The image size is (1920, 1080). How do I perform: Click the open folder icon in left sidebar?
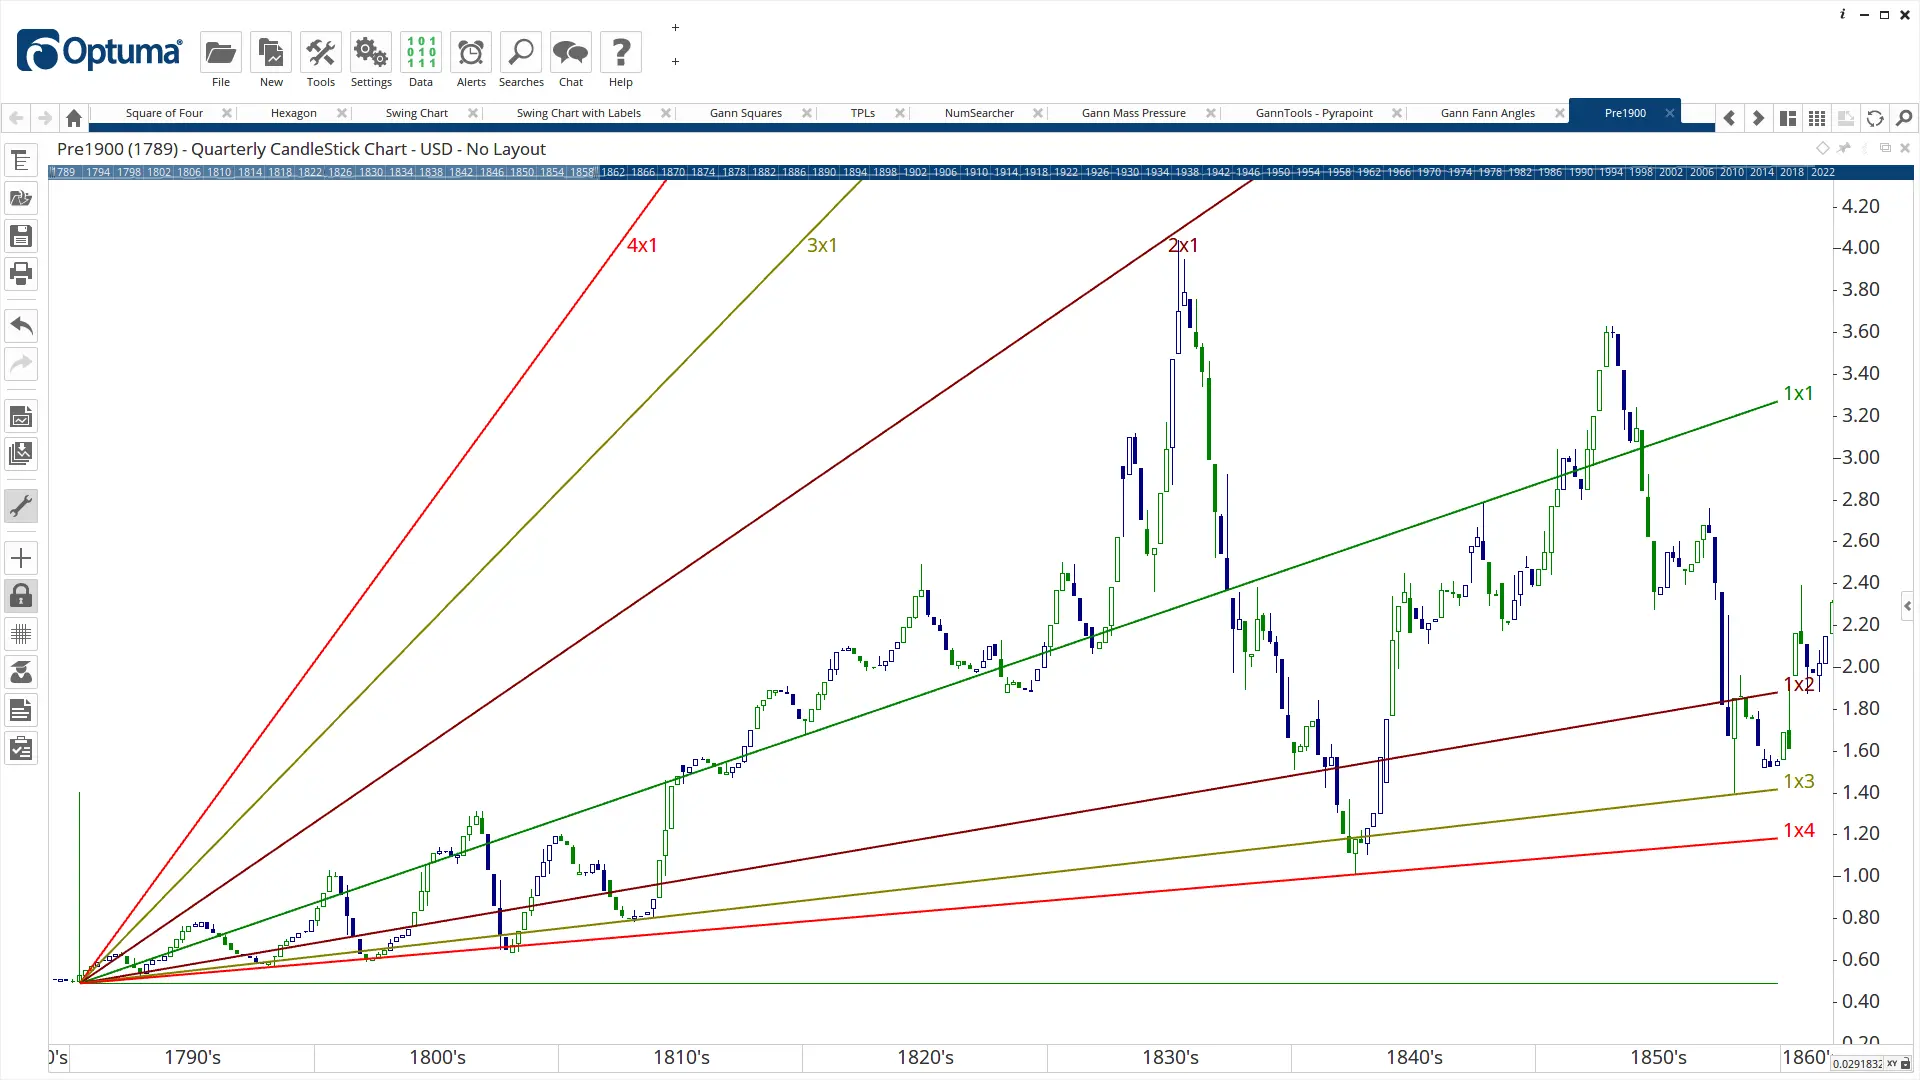[21, 198]
